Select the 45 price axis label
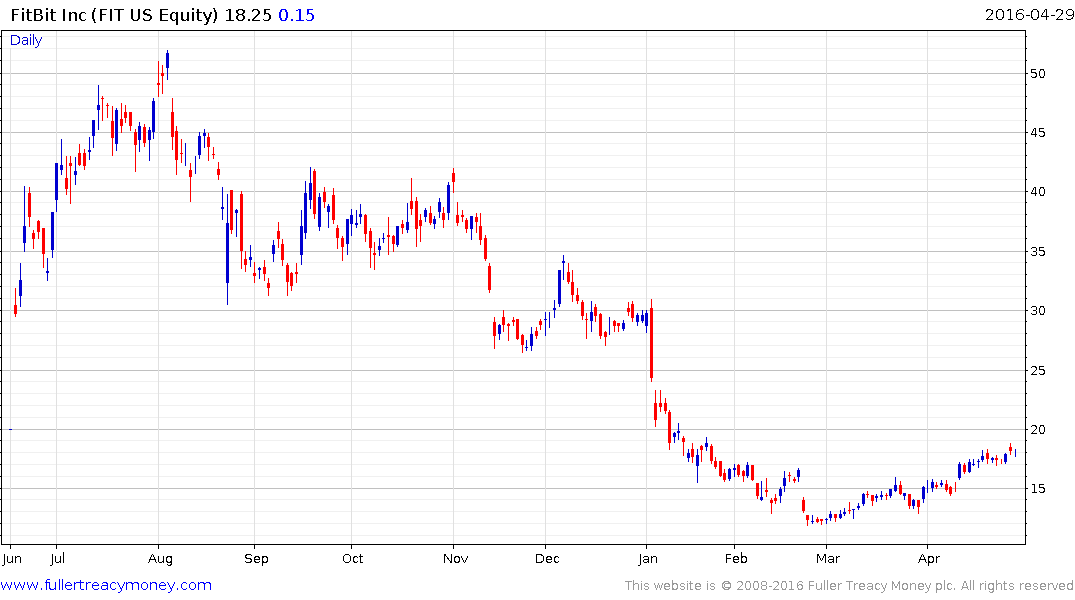This screenshot has width=1075, height=600. click(x=1038, y=132)
